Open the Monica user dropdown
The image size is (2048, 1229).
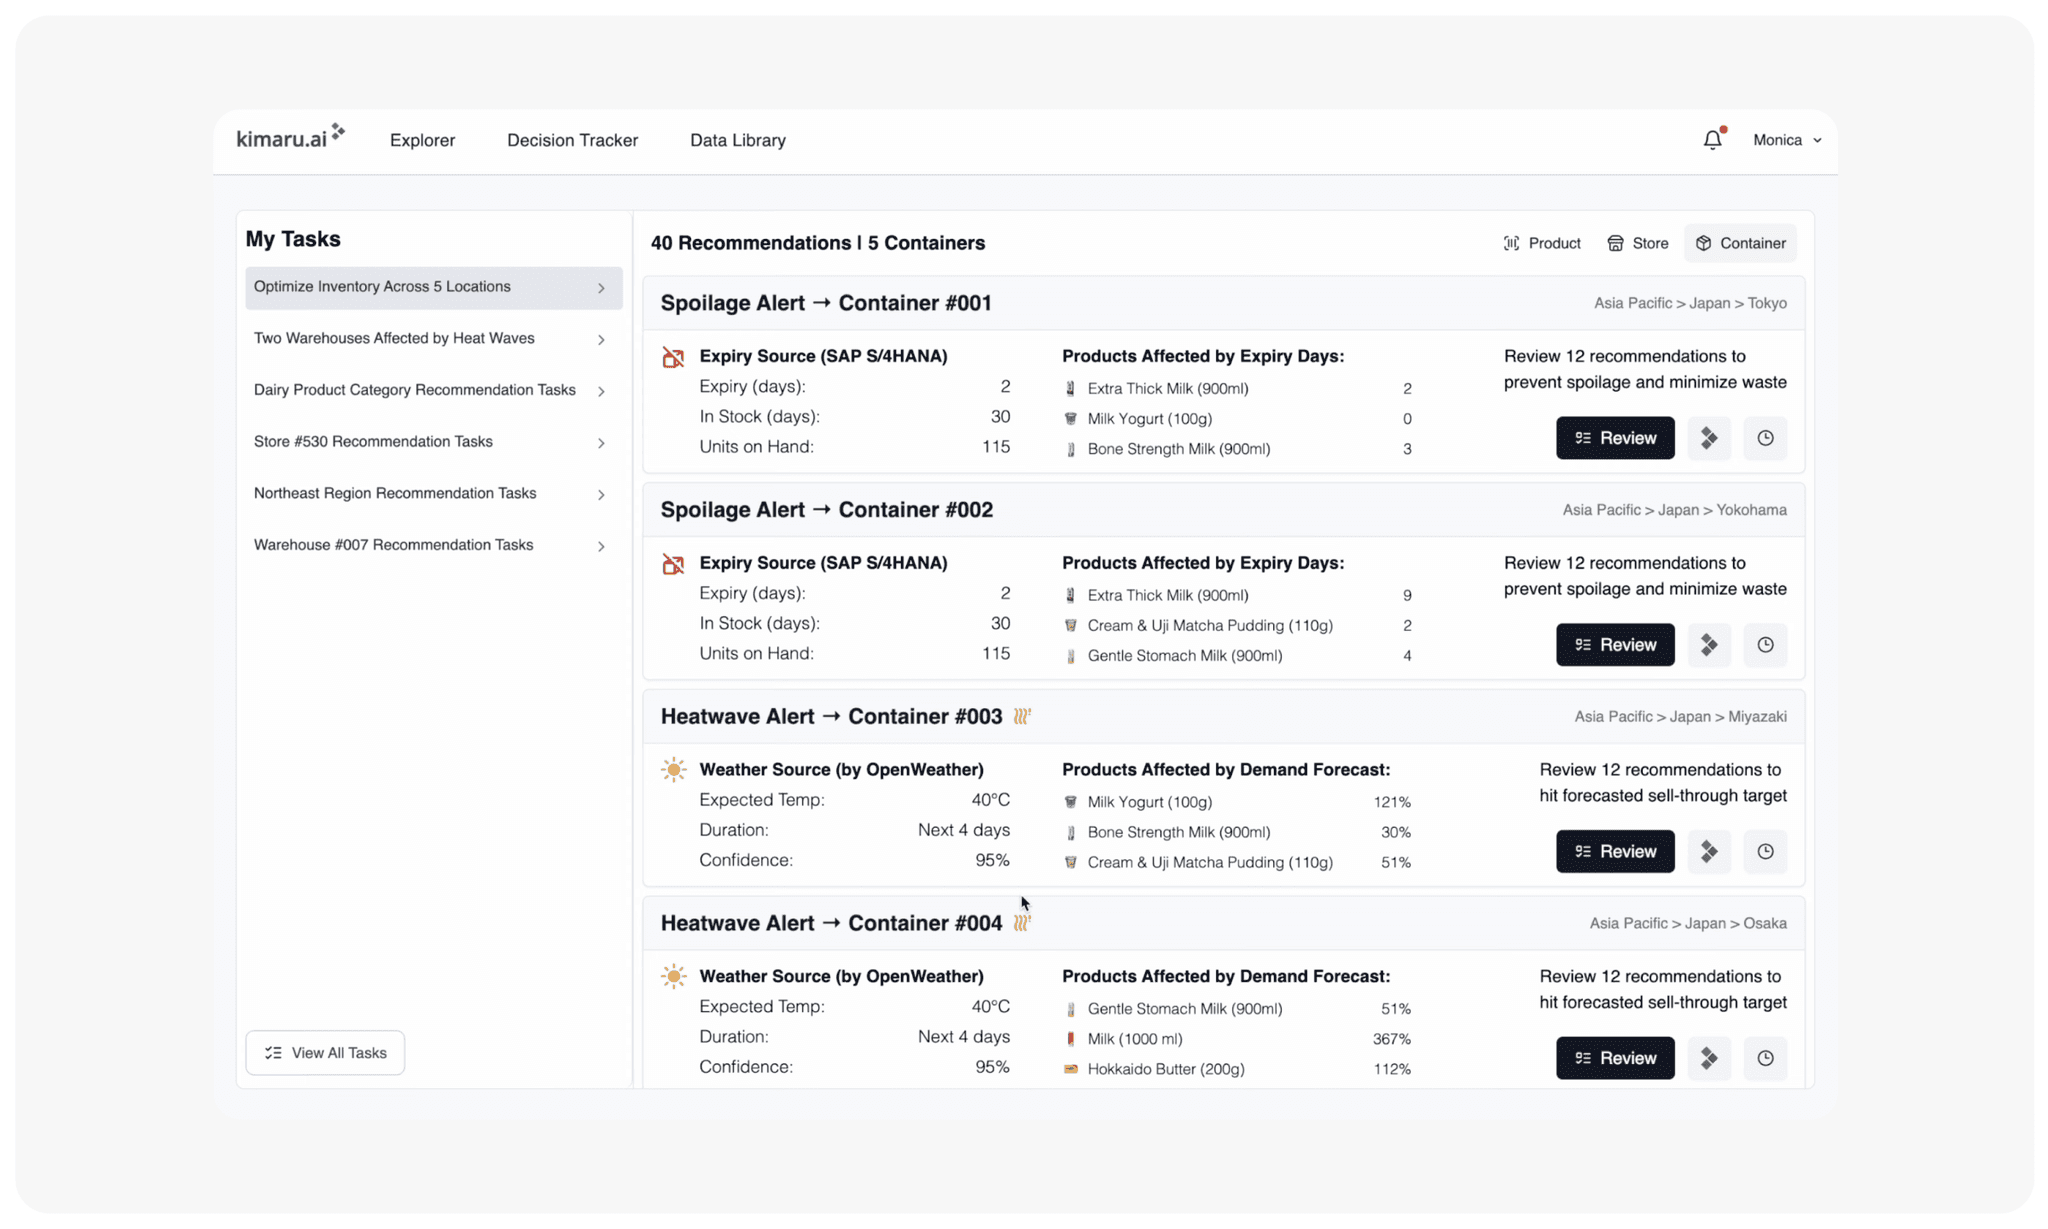click(1786, 140)
